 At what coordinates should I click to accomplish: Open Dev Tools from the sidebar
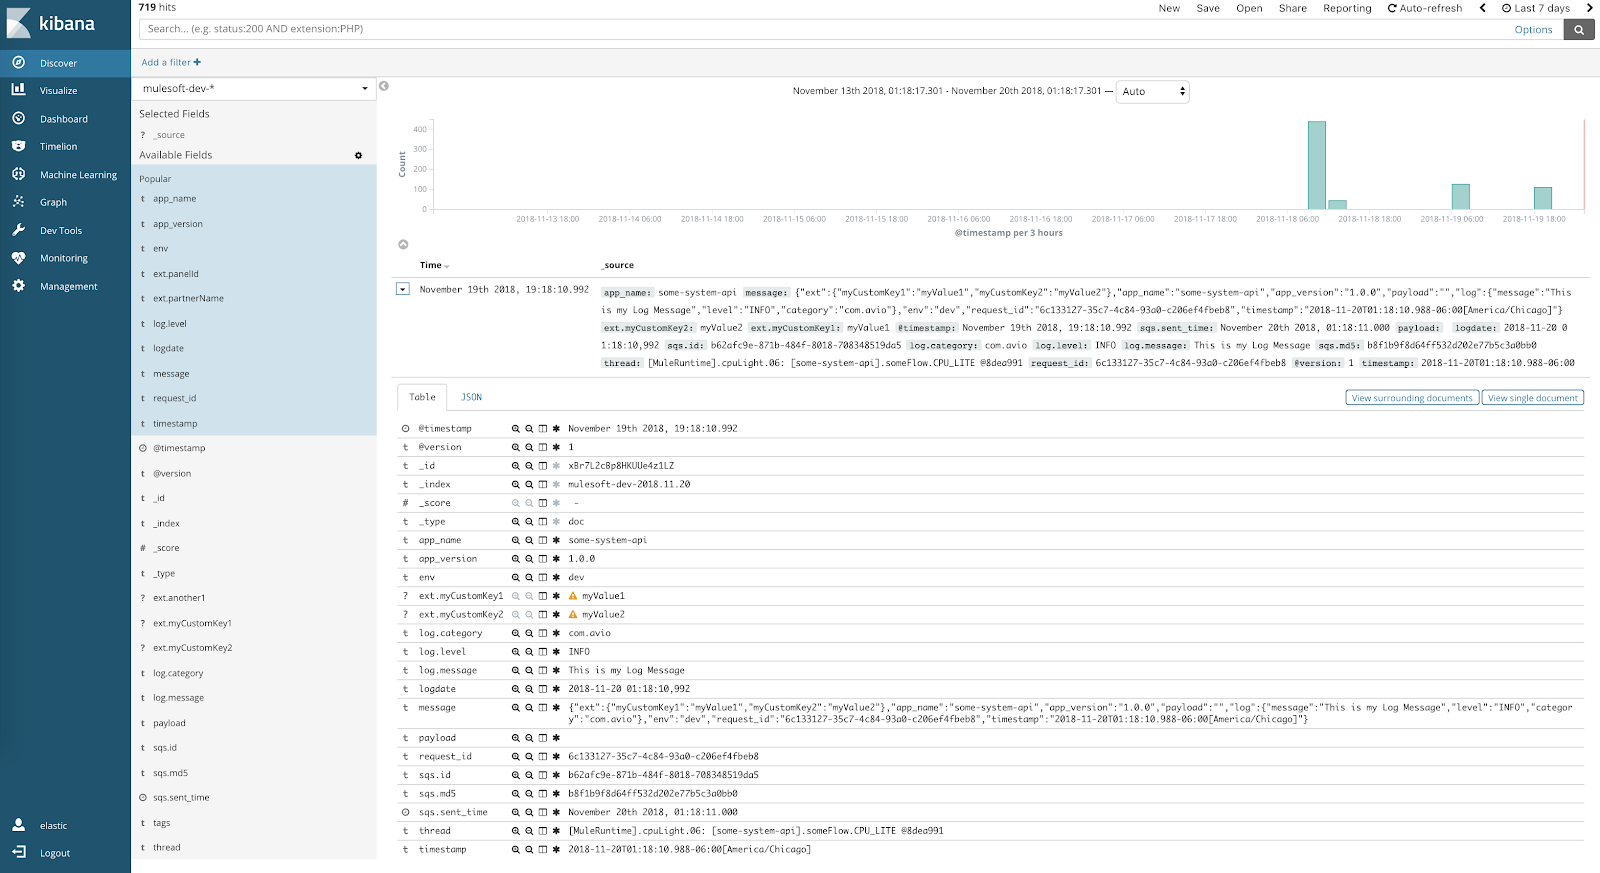pyautogui.click(x=60, y=231)
